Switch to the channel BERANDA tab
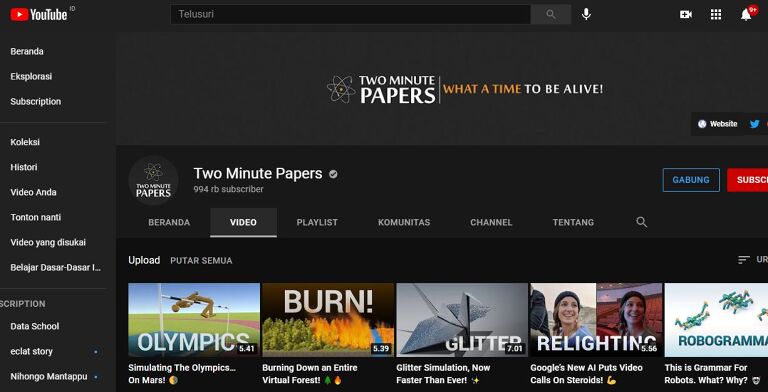Image resolution: width=768 pixels, height=392 pixels. pyautogui.click(x=169, y=222)
